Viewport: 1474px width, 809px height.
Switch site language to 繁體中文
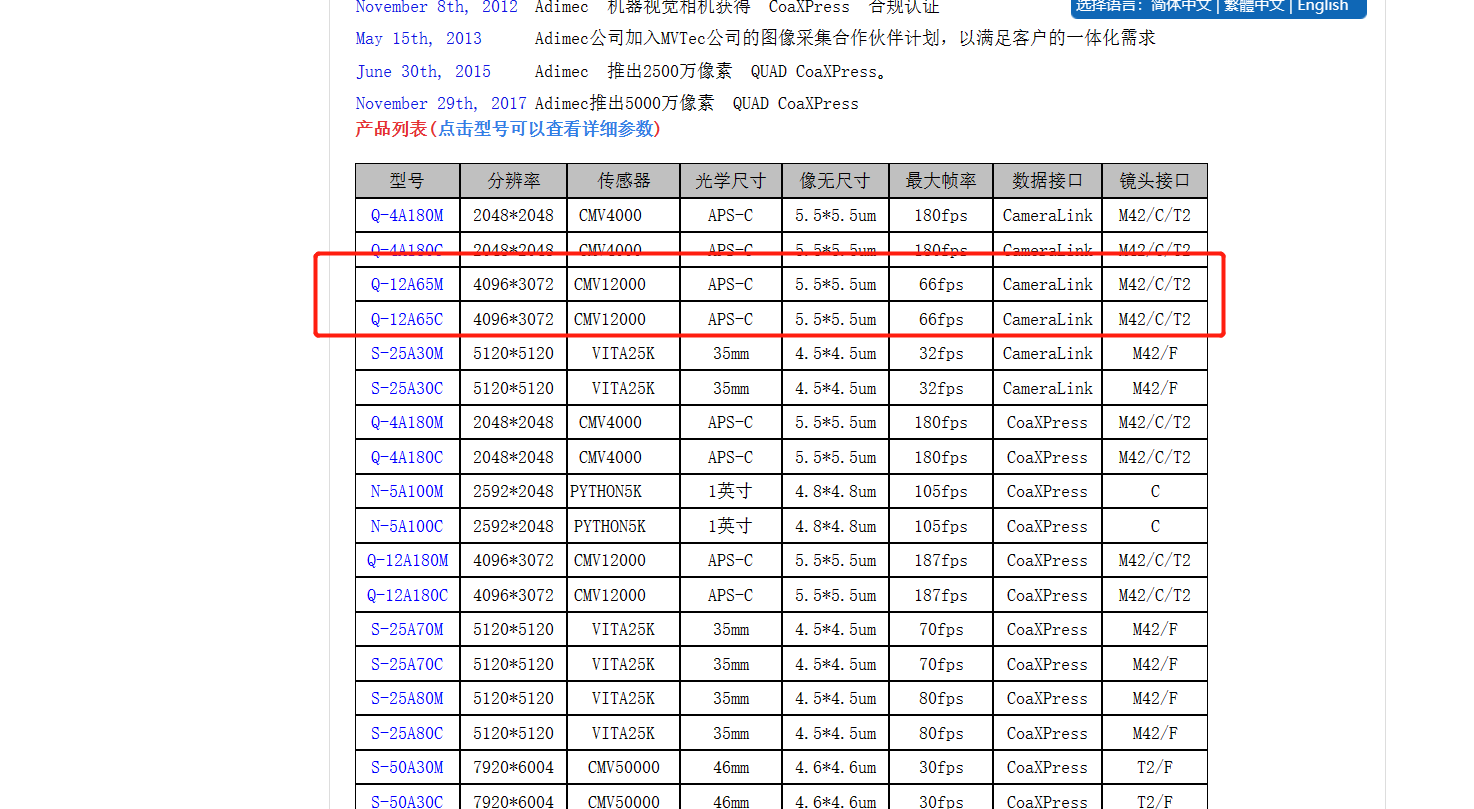click(x=1253, y=6)
